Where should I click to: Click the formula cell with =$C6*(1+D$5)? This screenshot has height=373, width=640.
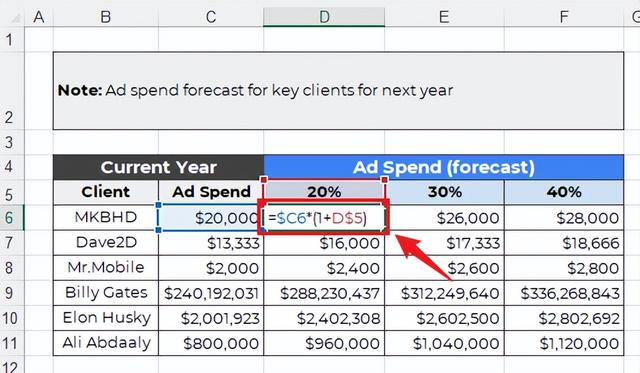click(x=324, y=218)
